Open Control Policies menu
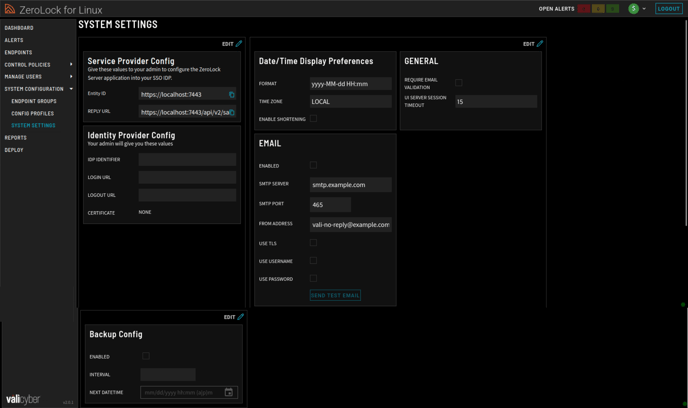Screen dimensions: 688x408 (27, 64)
